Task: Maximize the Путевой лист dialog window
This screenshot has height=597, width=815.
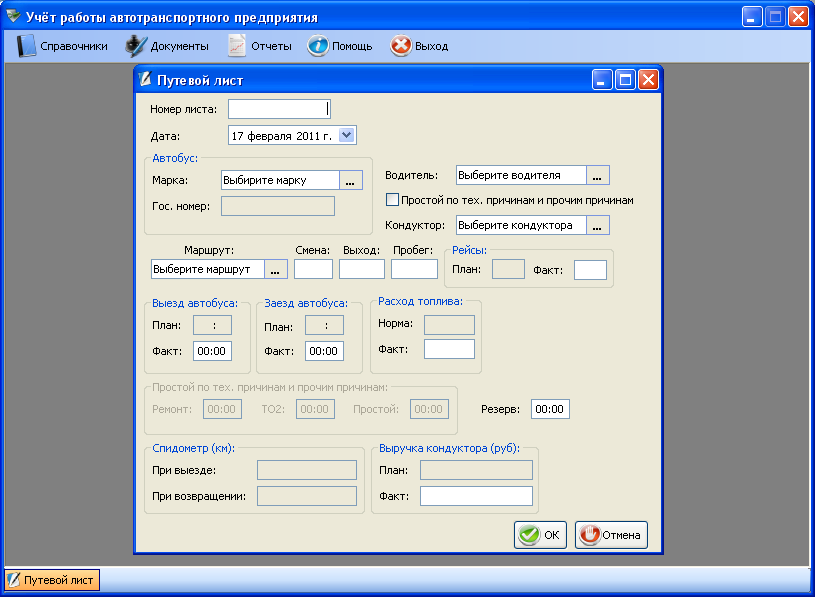Action: coord(625,80)
